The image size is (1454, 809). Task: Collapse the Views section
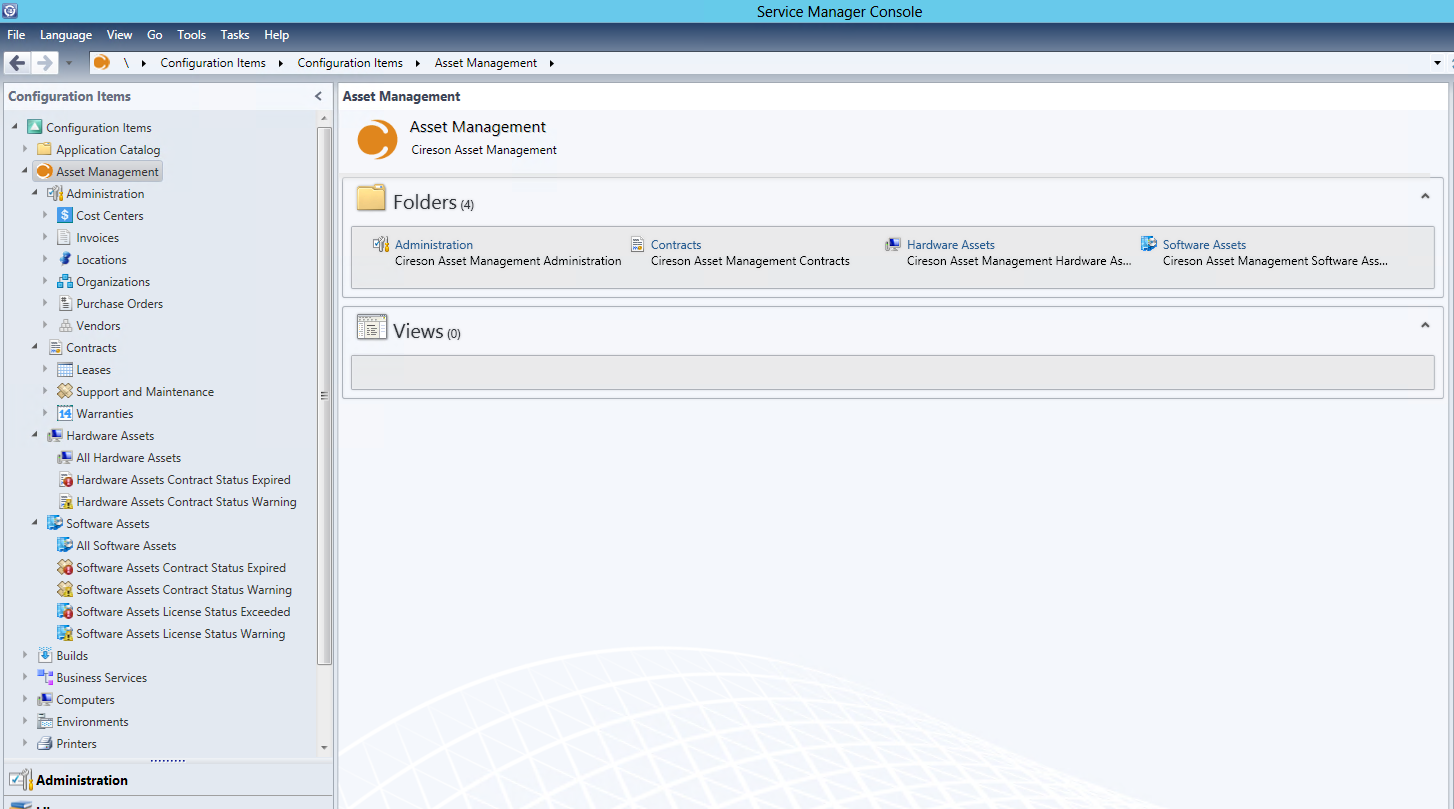[x=1425, y=325]
